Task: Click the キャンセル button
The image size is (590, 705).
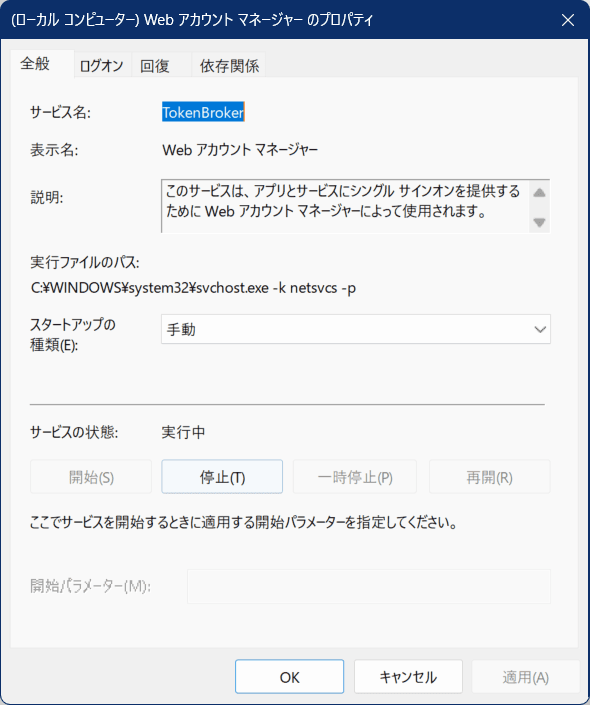Action: point(408,677)
